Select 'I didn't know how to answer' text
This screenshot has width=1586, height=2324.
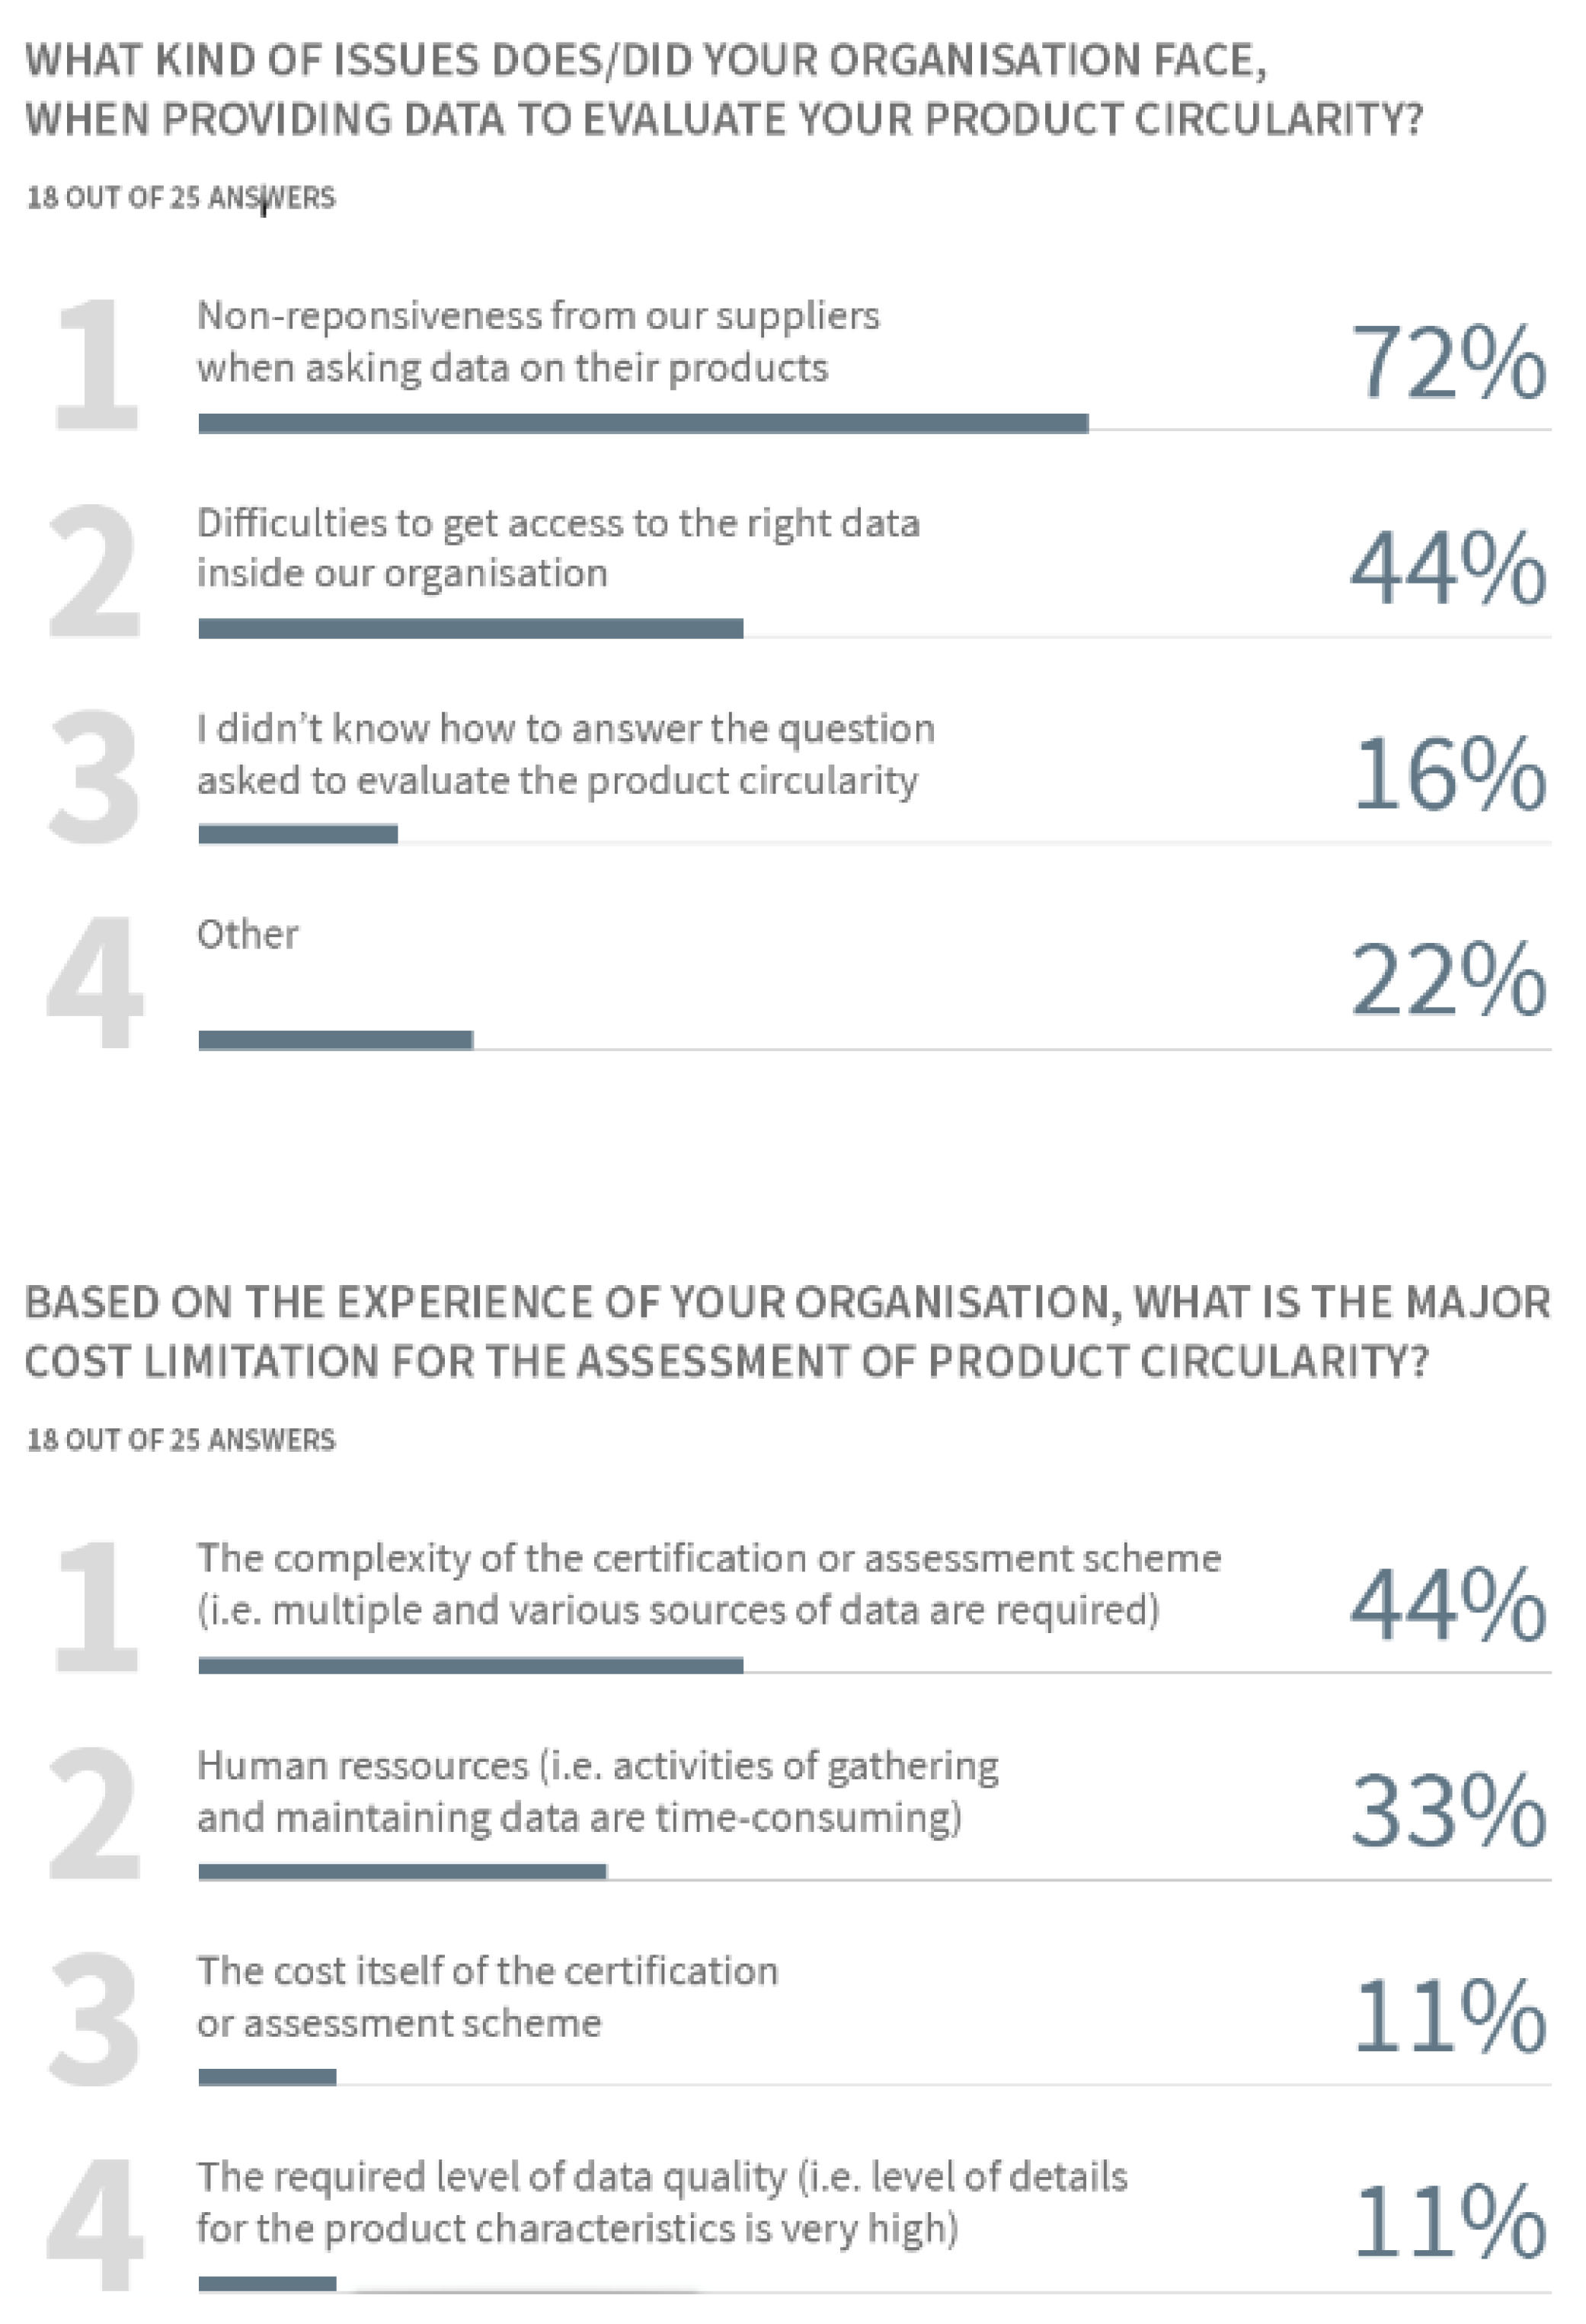click(565, 754)
